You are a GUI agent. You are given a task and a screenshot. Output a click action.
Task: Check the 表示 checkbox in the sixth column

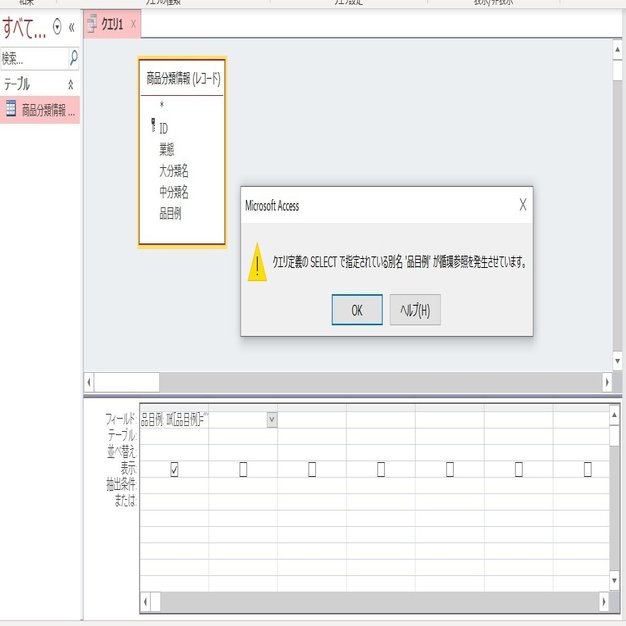(519, 470)
